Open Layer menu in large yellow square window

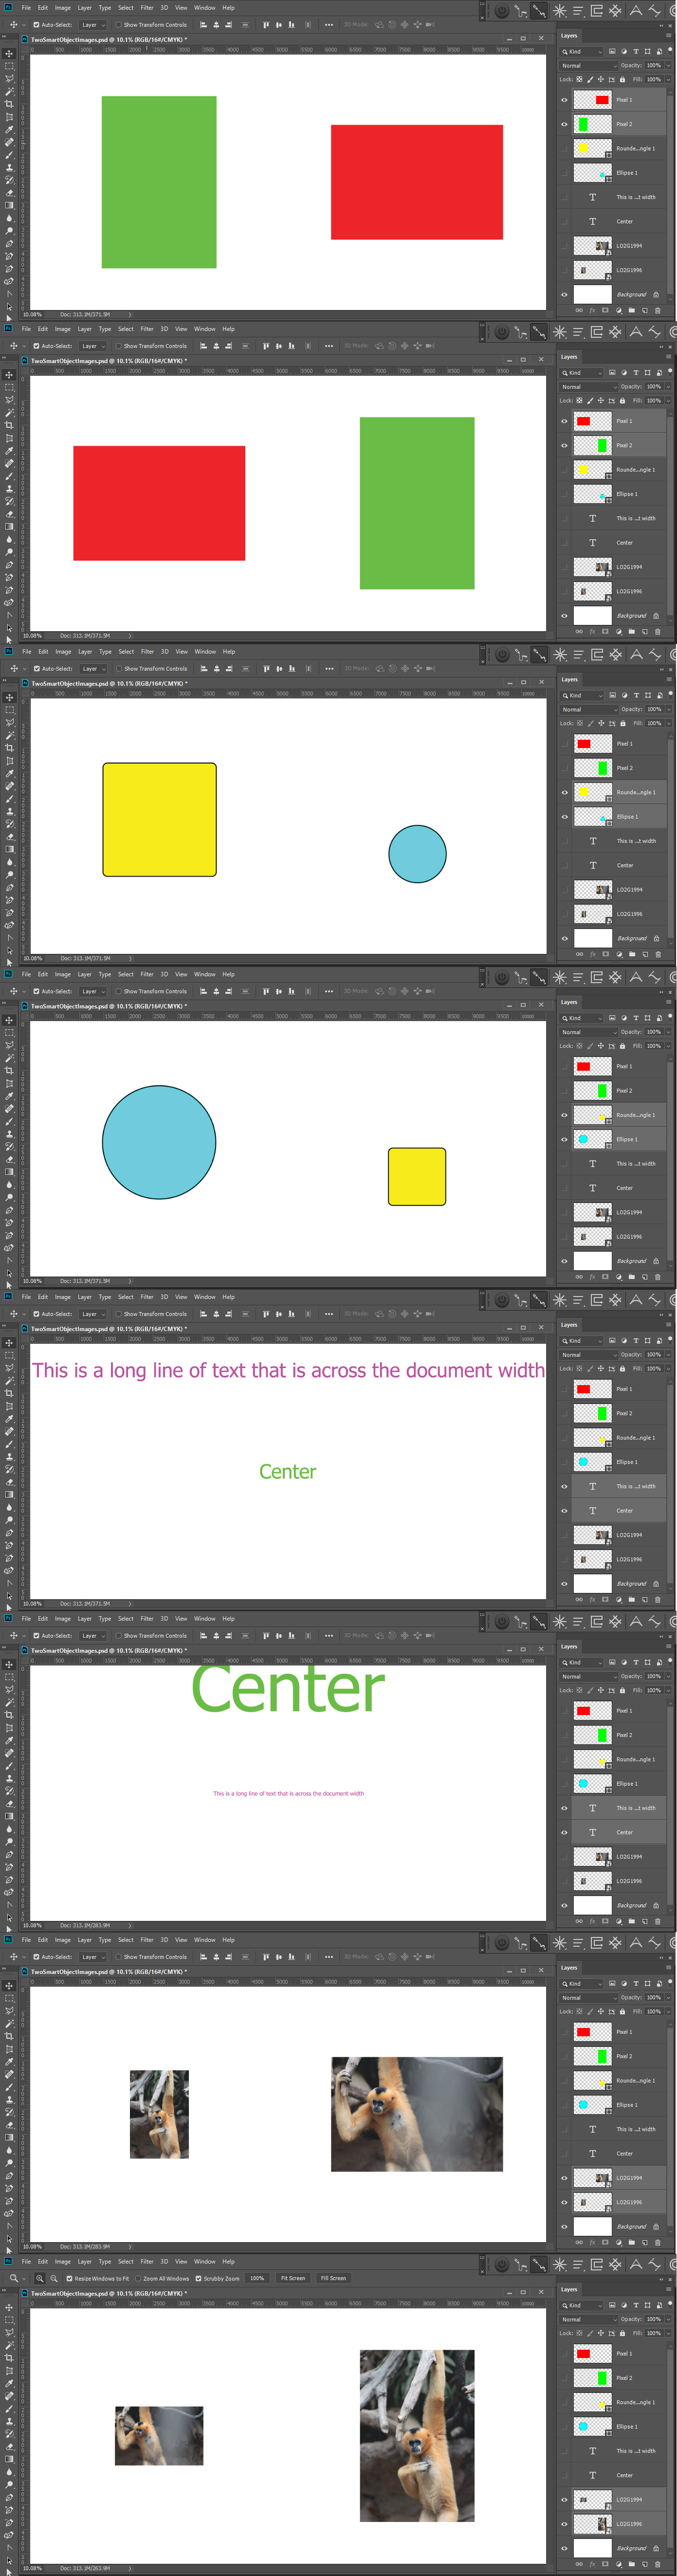coord(85,651)
